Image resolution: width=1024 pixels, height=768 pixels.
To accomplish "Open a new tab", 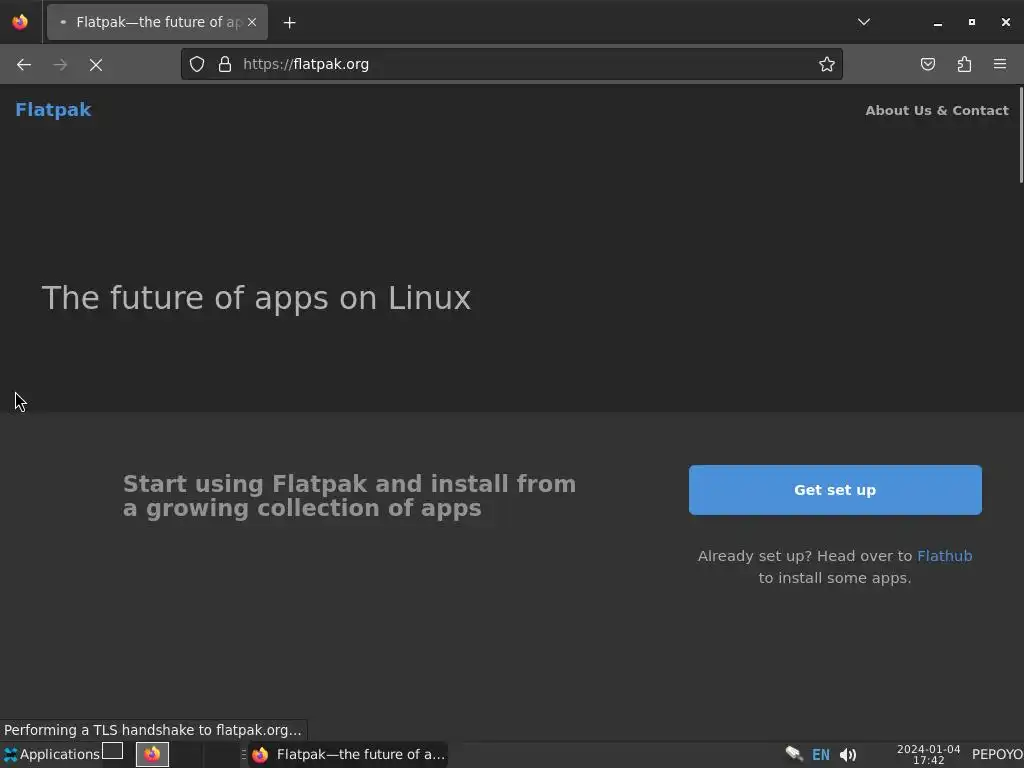I will pyautogui.click(x=289, y=22).
